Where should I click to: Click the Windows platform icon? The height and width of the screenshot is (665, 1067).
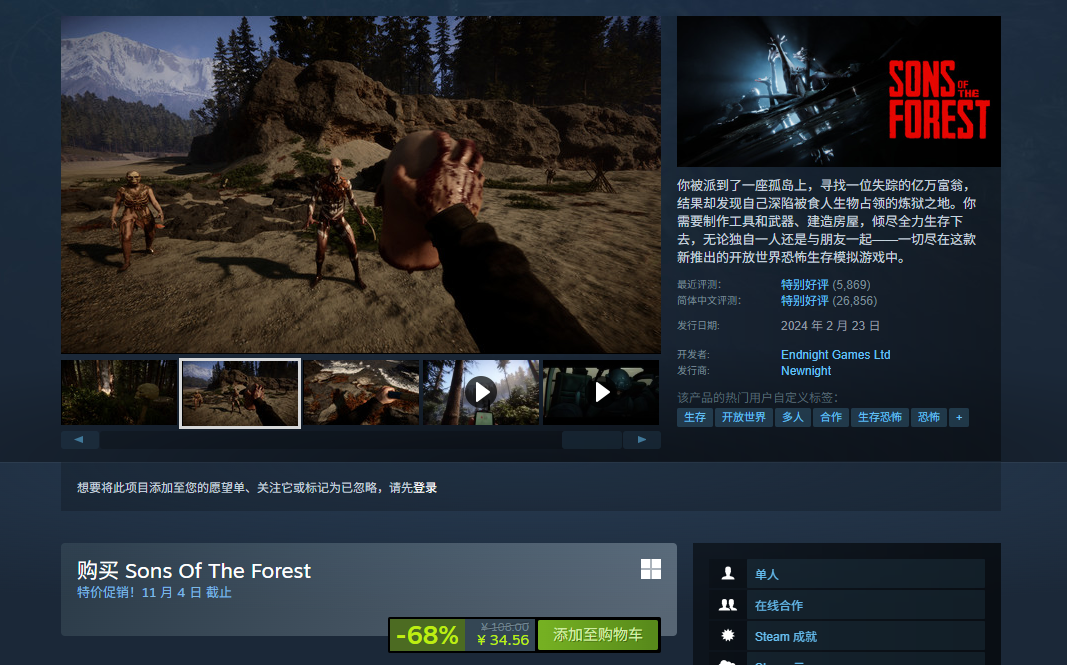(651, 569)
